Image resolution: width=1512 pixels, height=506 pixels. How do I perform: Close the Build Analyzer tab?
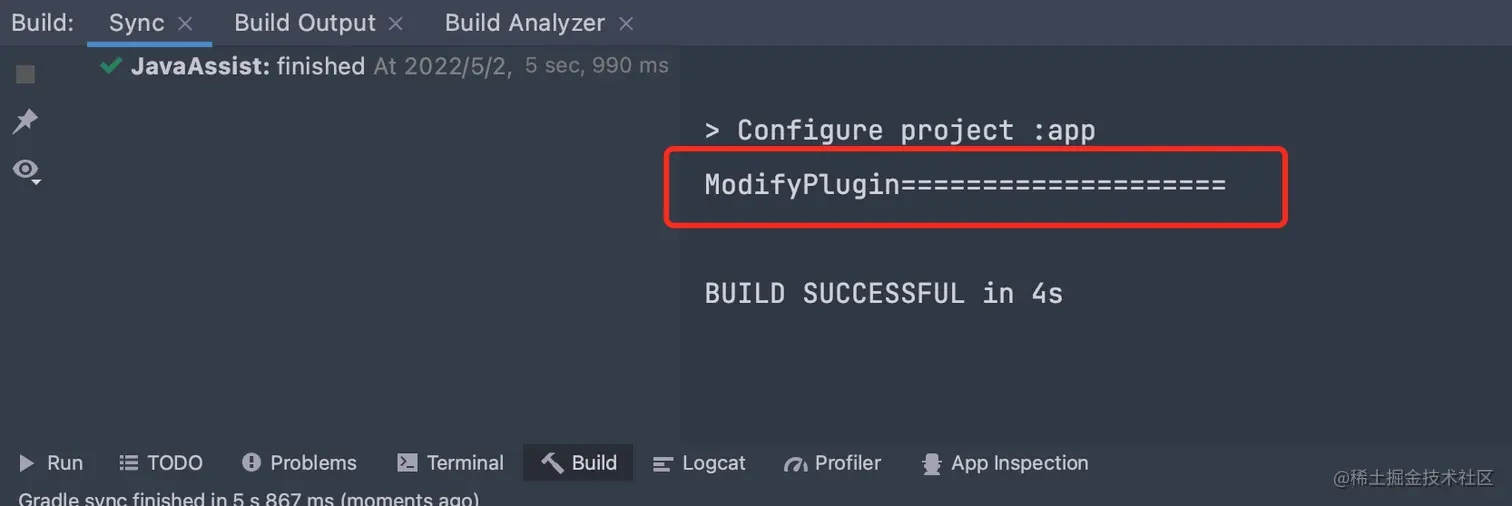point(626,24)
